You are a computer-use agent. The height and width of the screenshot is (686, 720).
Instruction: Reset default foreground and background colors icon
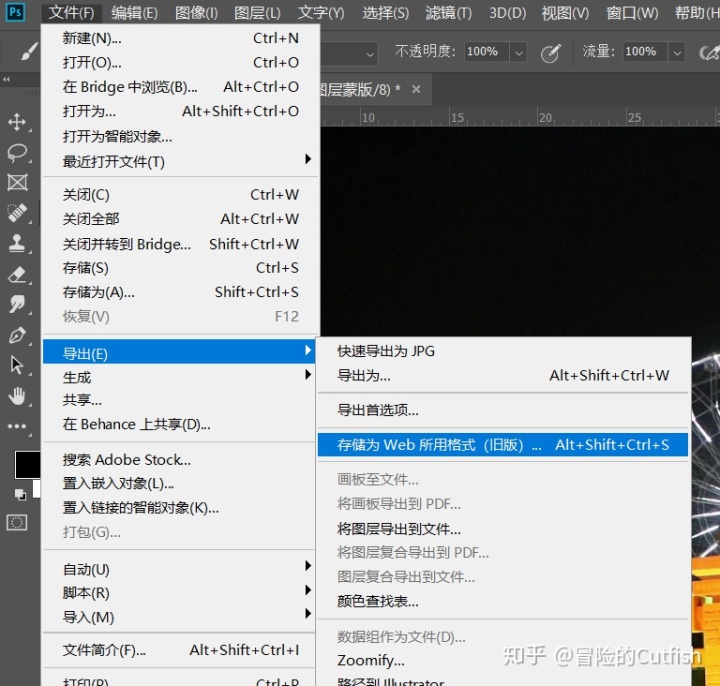tap(20, 494)
